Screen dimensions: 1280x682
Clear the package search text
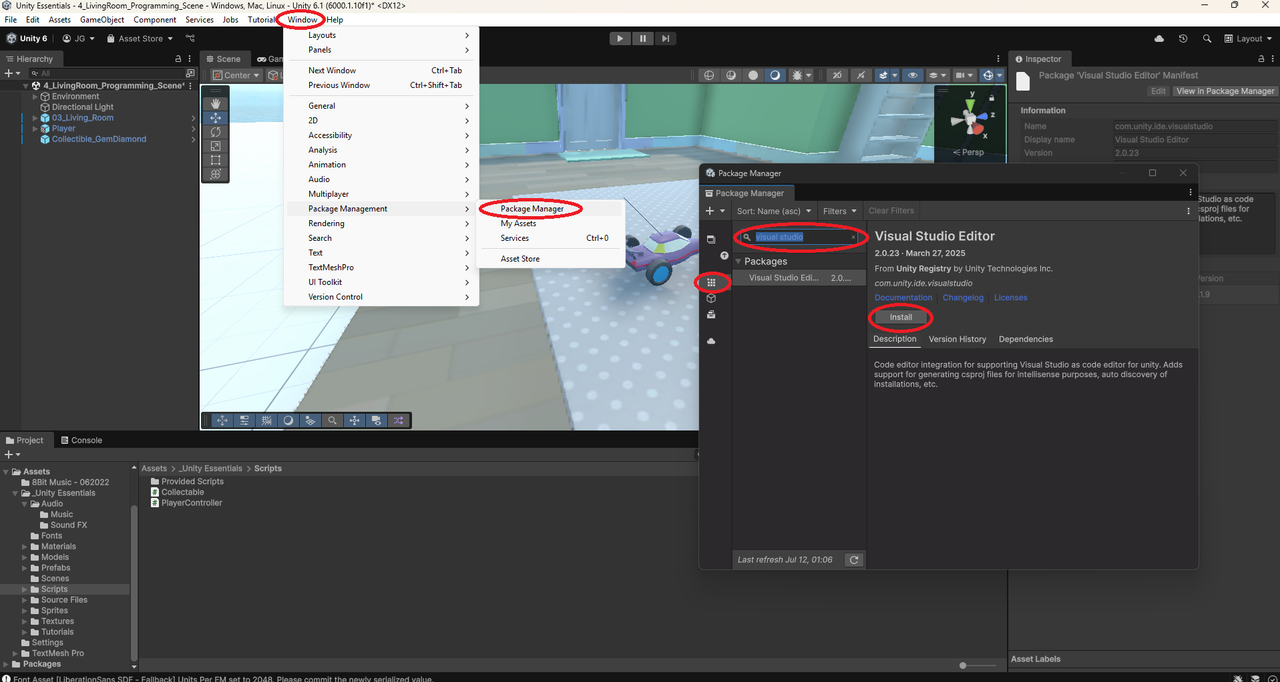(x=853, y=237)
